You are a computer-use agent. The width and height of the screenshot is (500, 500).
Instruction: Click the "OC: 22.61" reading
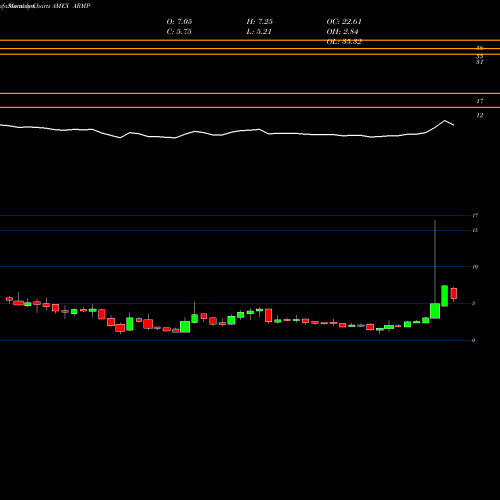click(x=344, y=22)
